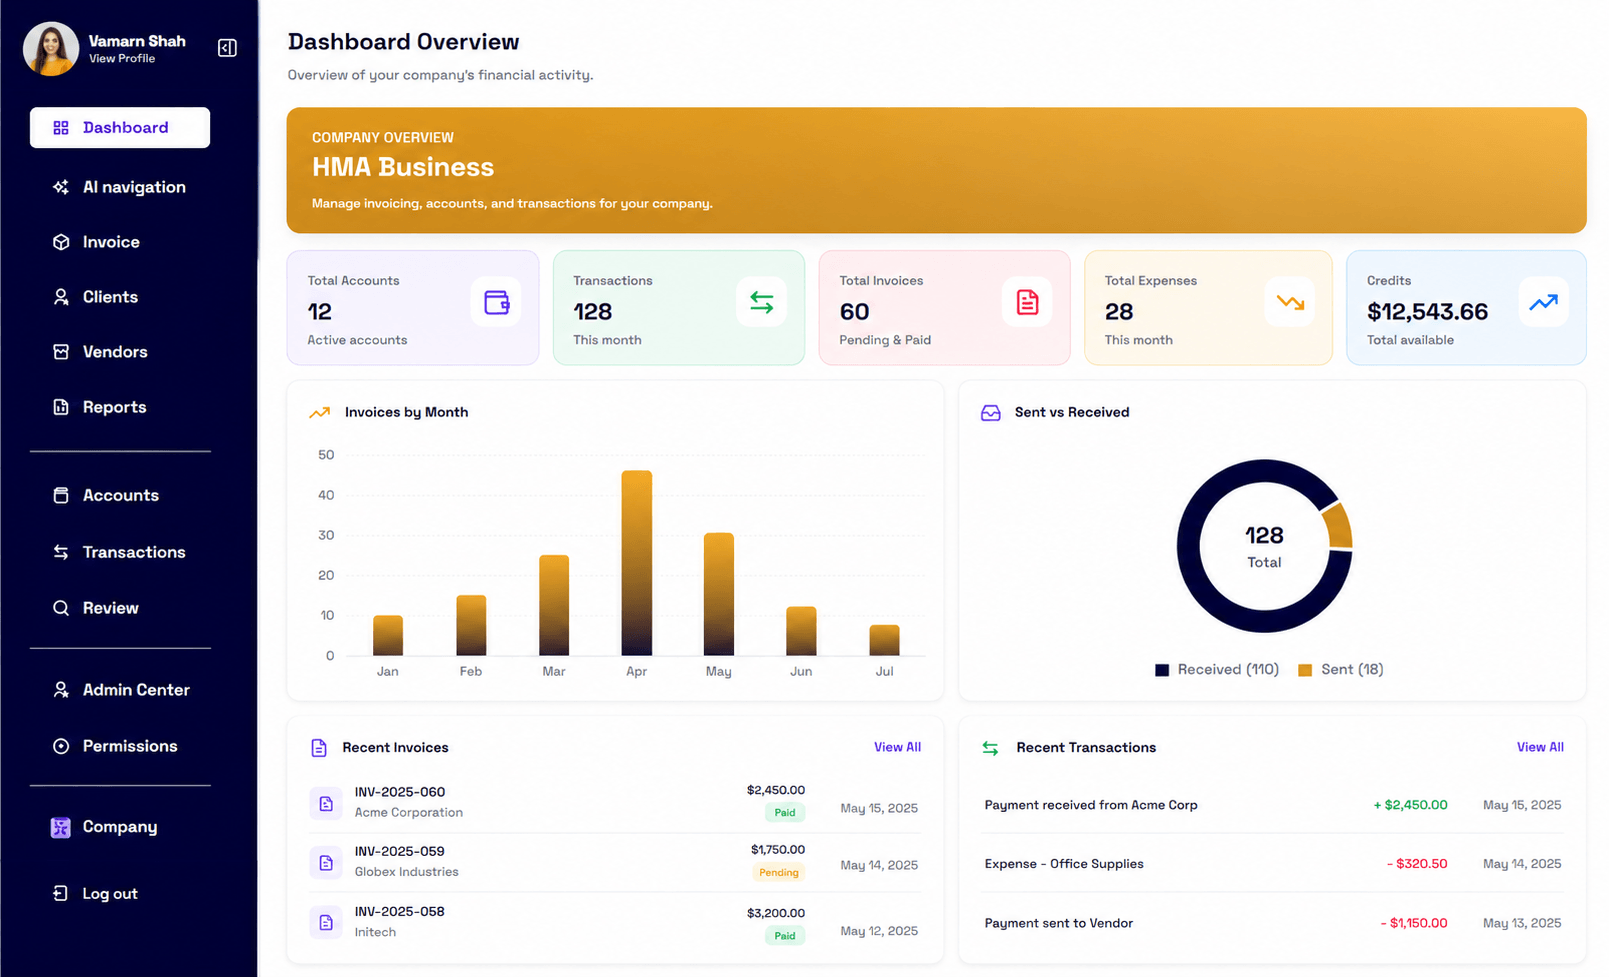Click the Paid badge on INV-2025-058
Viewport: 1609px width, 977px height.
[x=785, y=936]
